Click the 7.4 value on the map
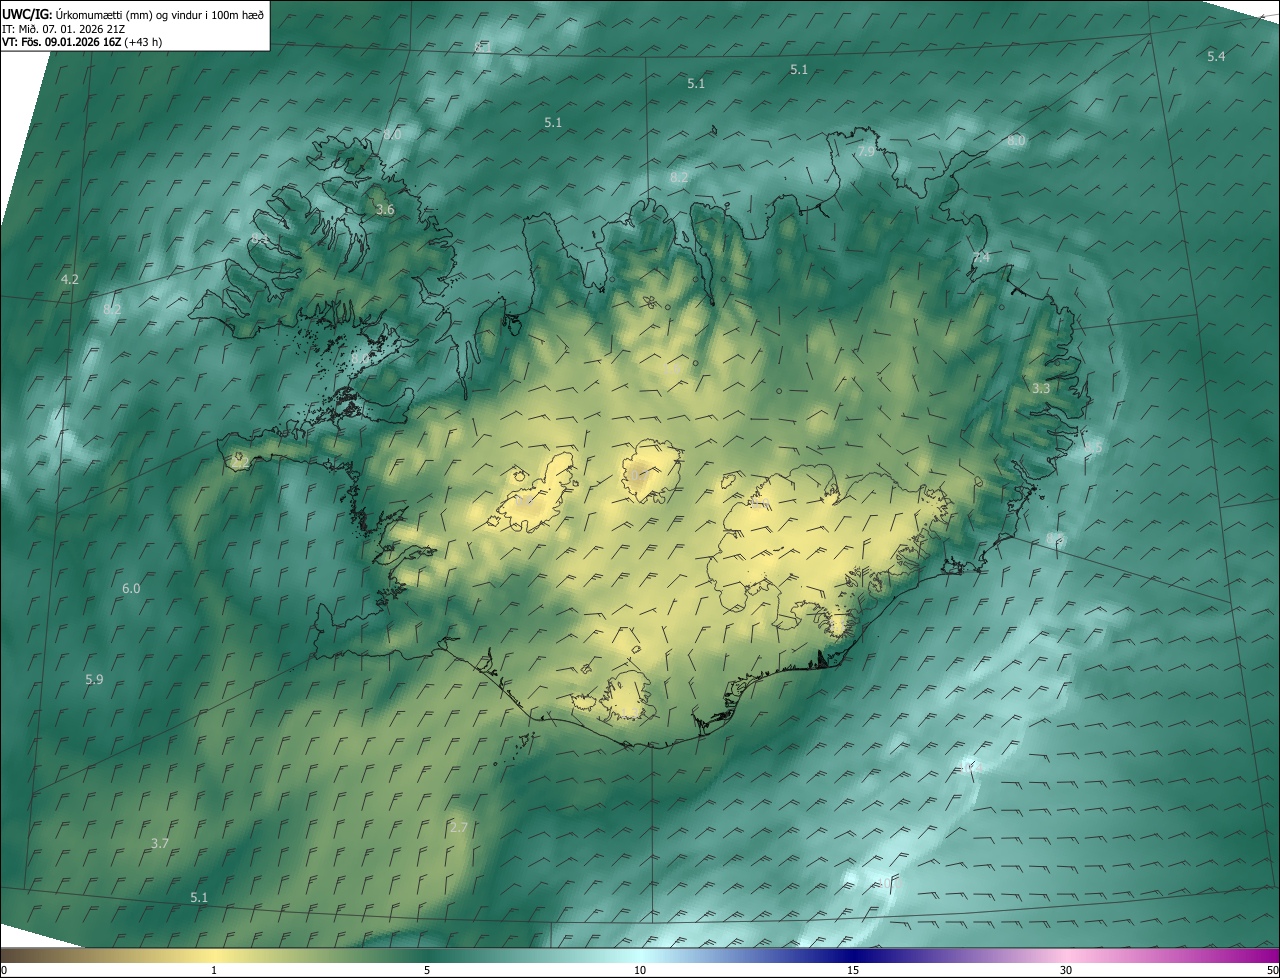This screenshot has height=978, width=1280. click(981, 258)
